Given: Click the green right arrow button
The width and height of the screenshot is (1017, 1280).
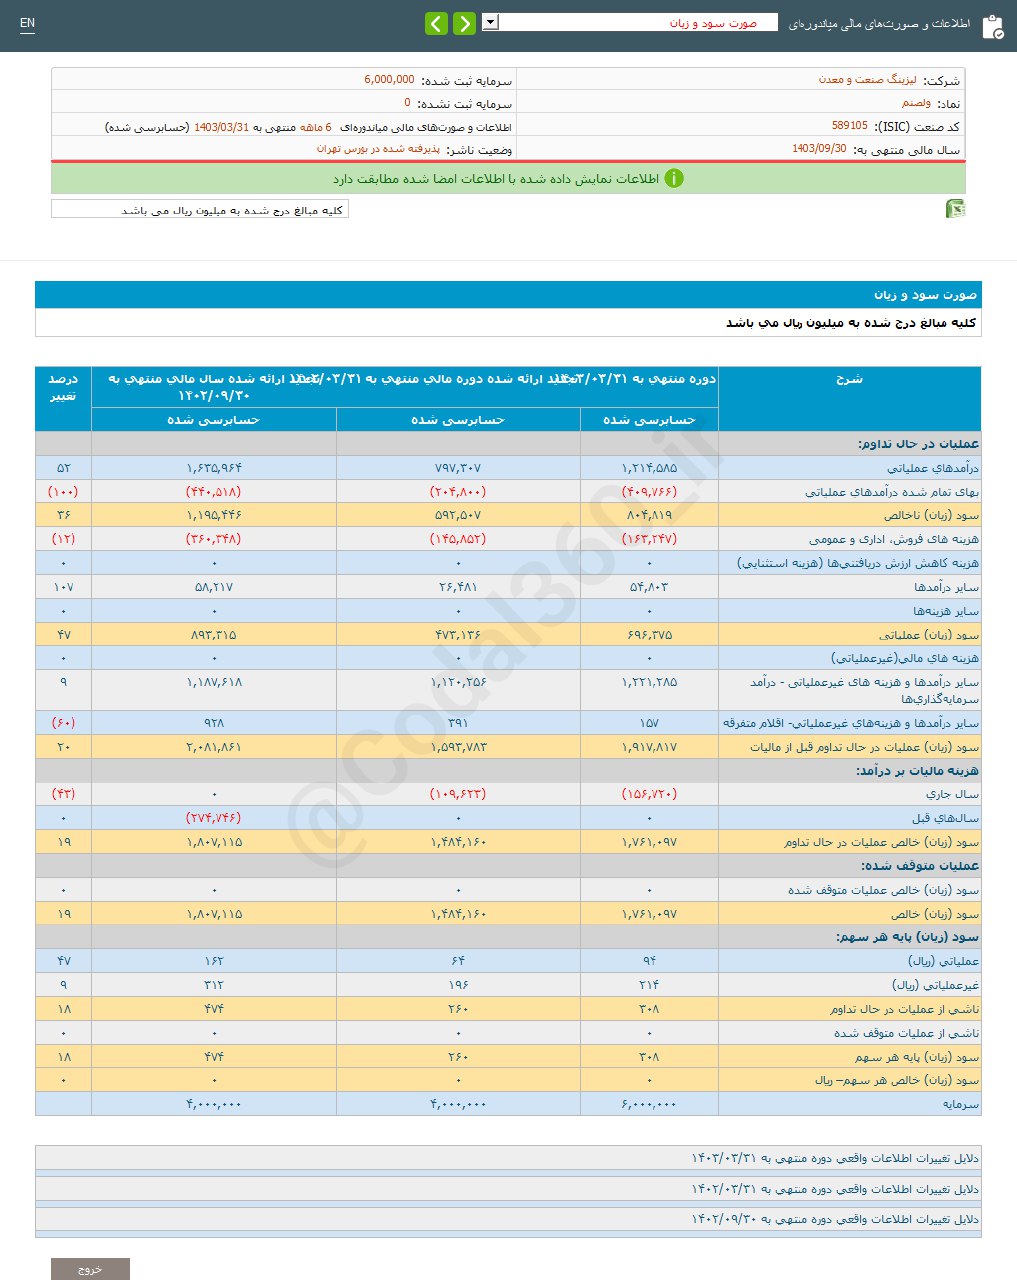Looking at the screenshot, I should point(464,23).
